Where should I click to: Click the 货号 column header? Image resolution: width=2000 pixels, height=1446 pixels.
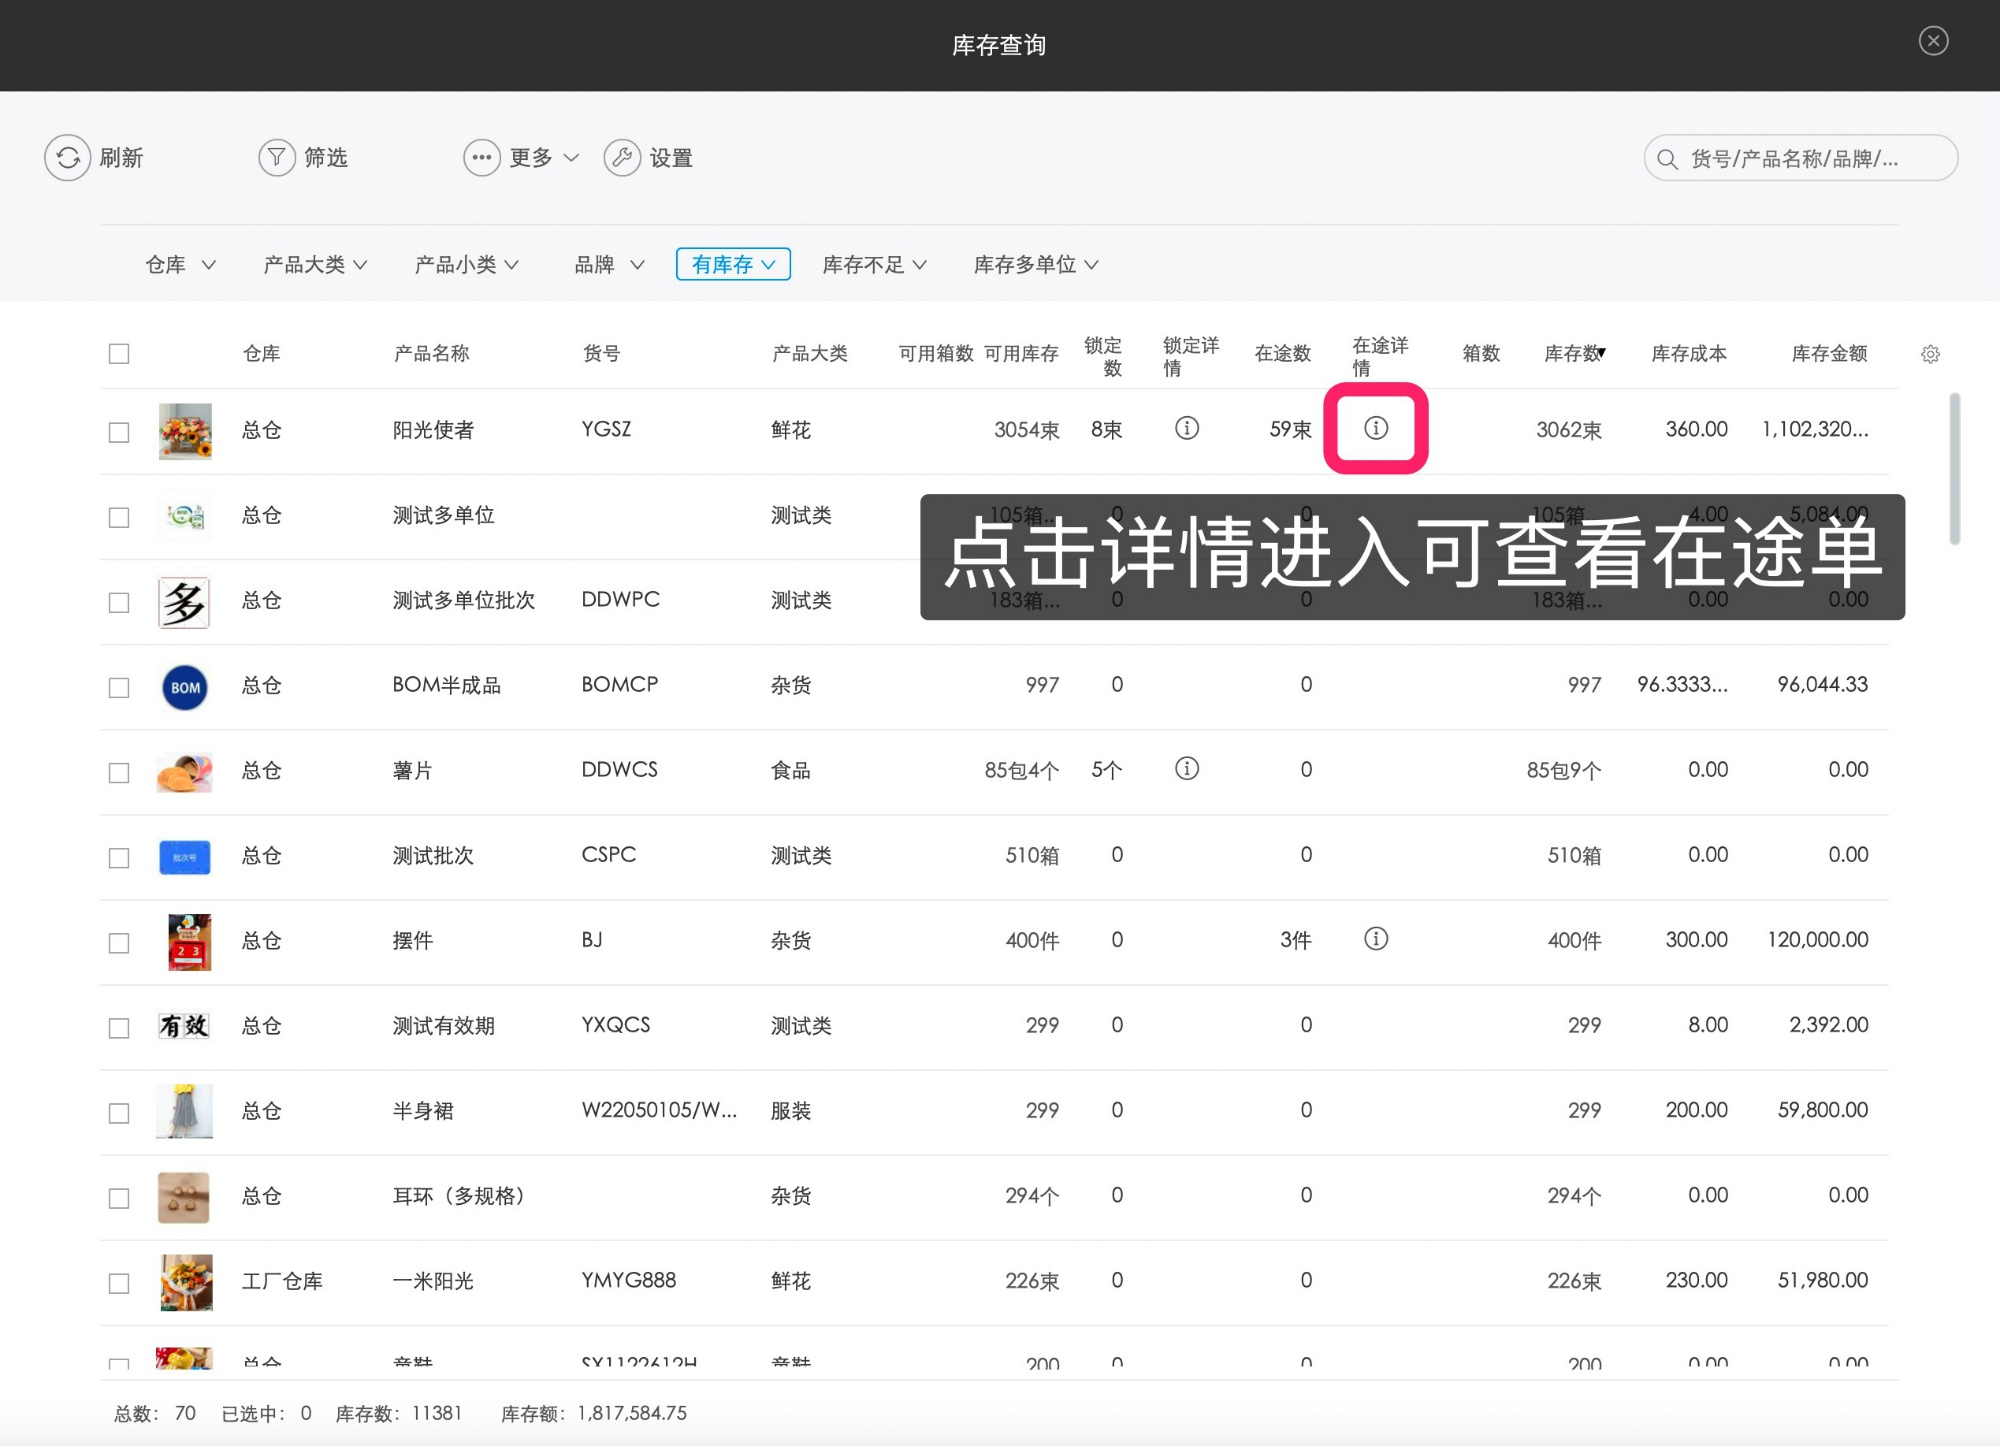pyautogui.click(x=602, y=354)
